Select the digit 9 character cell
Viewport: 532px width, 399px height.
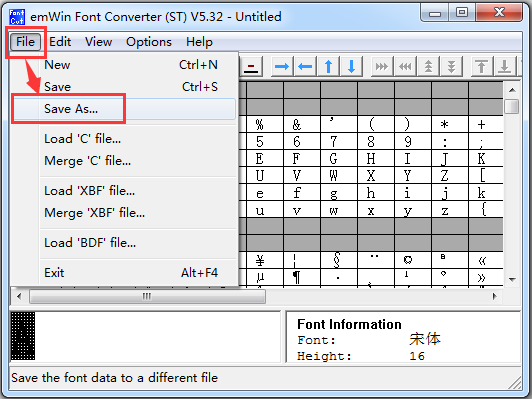tap(413, 141)
